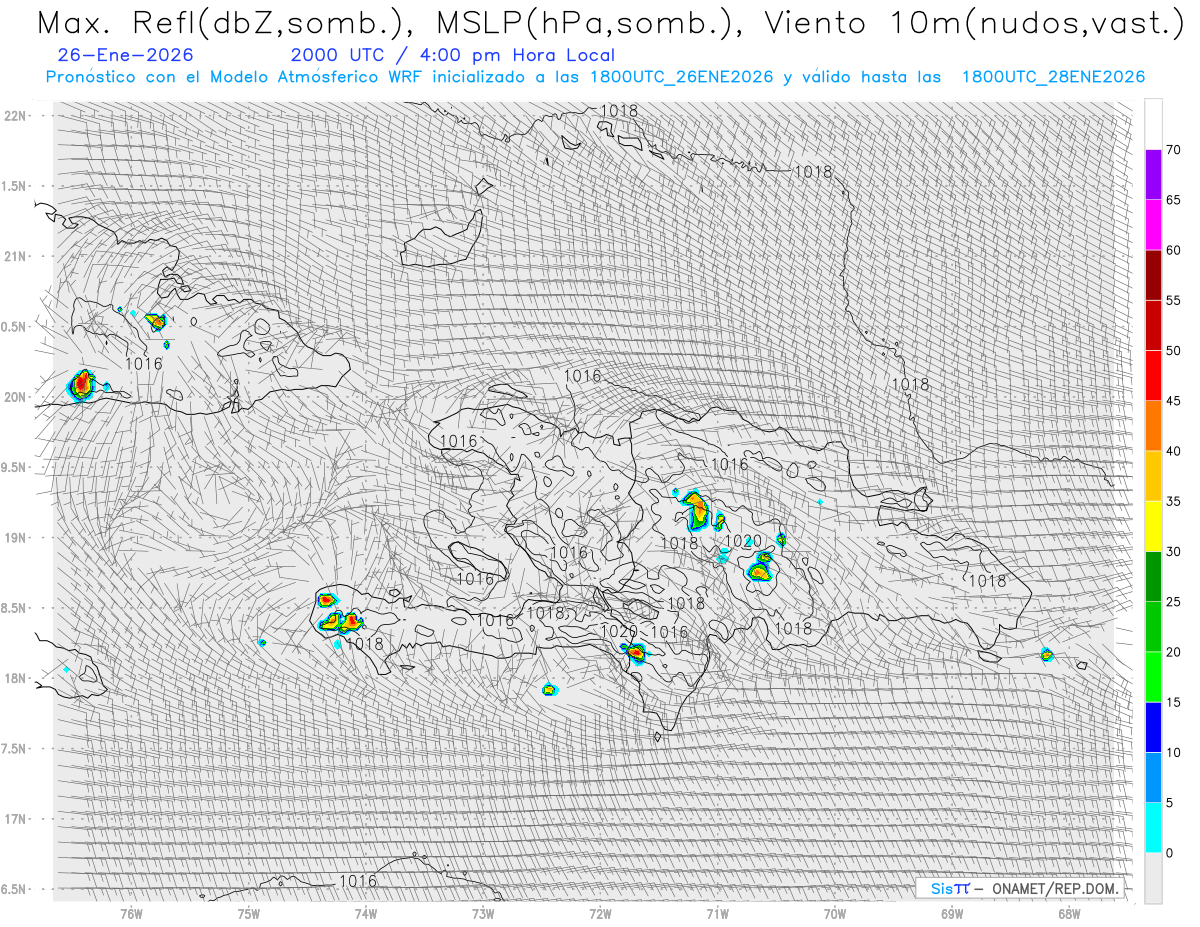The height and width of the screenshot is (927, 1200).
Task: Click the colorbar tick label '0'
Action: (x=1169, y=853)
